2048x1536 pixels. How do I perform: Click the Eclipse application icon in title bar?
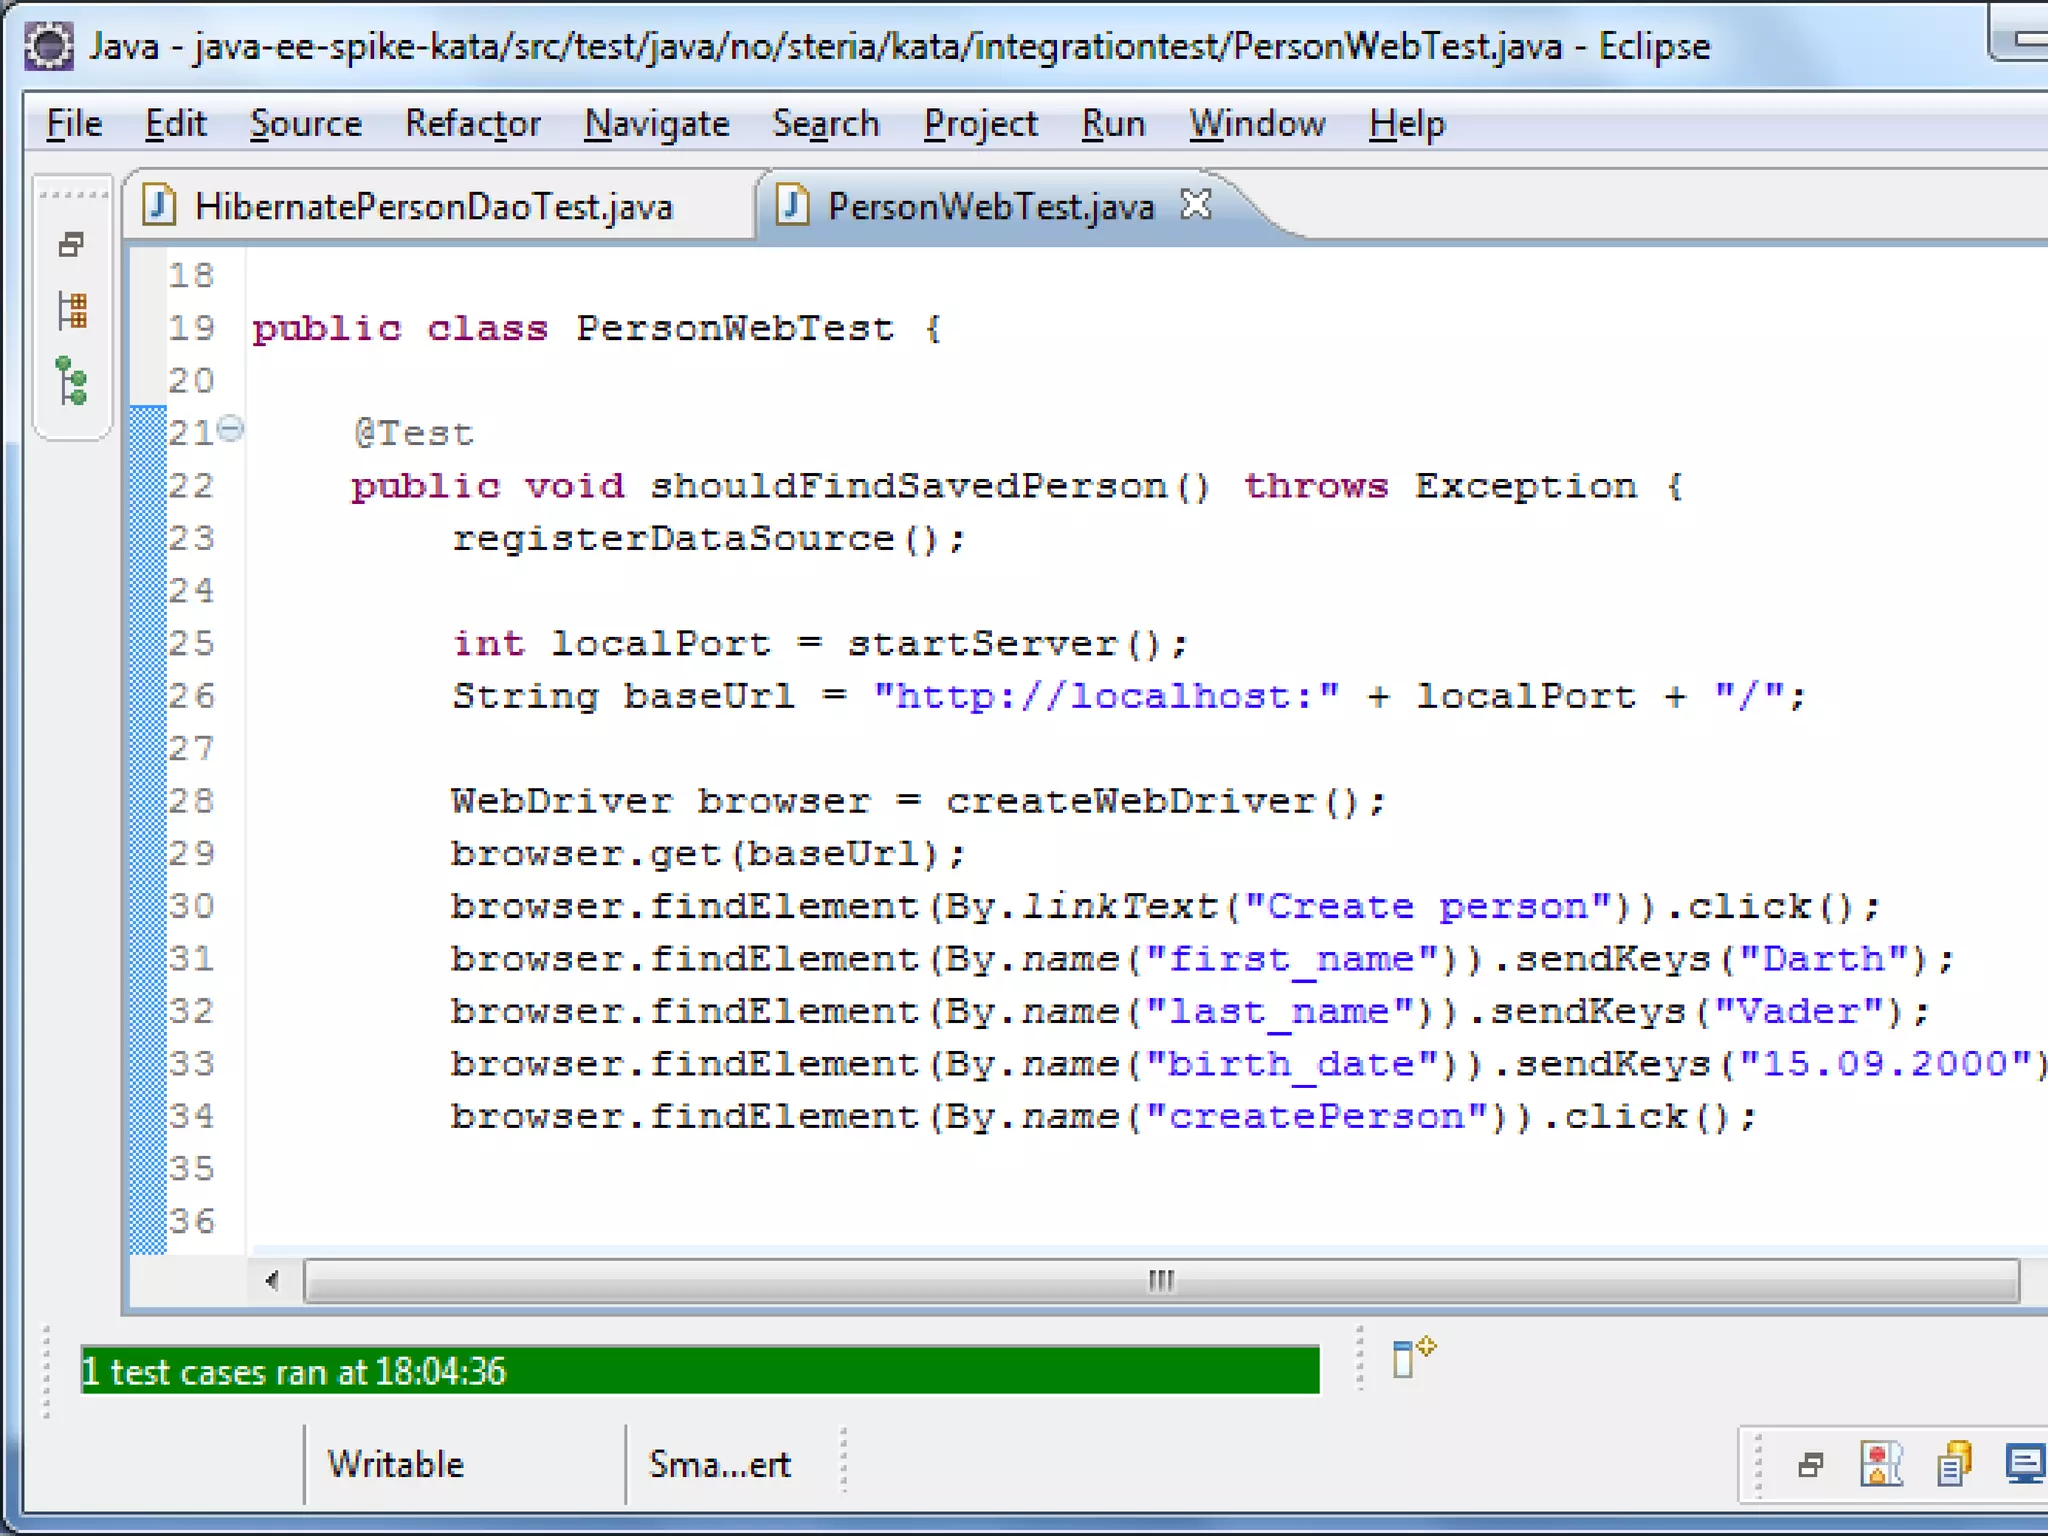[x=49, y=47]
